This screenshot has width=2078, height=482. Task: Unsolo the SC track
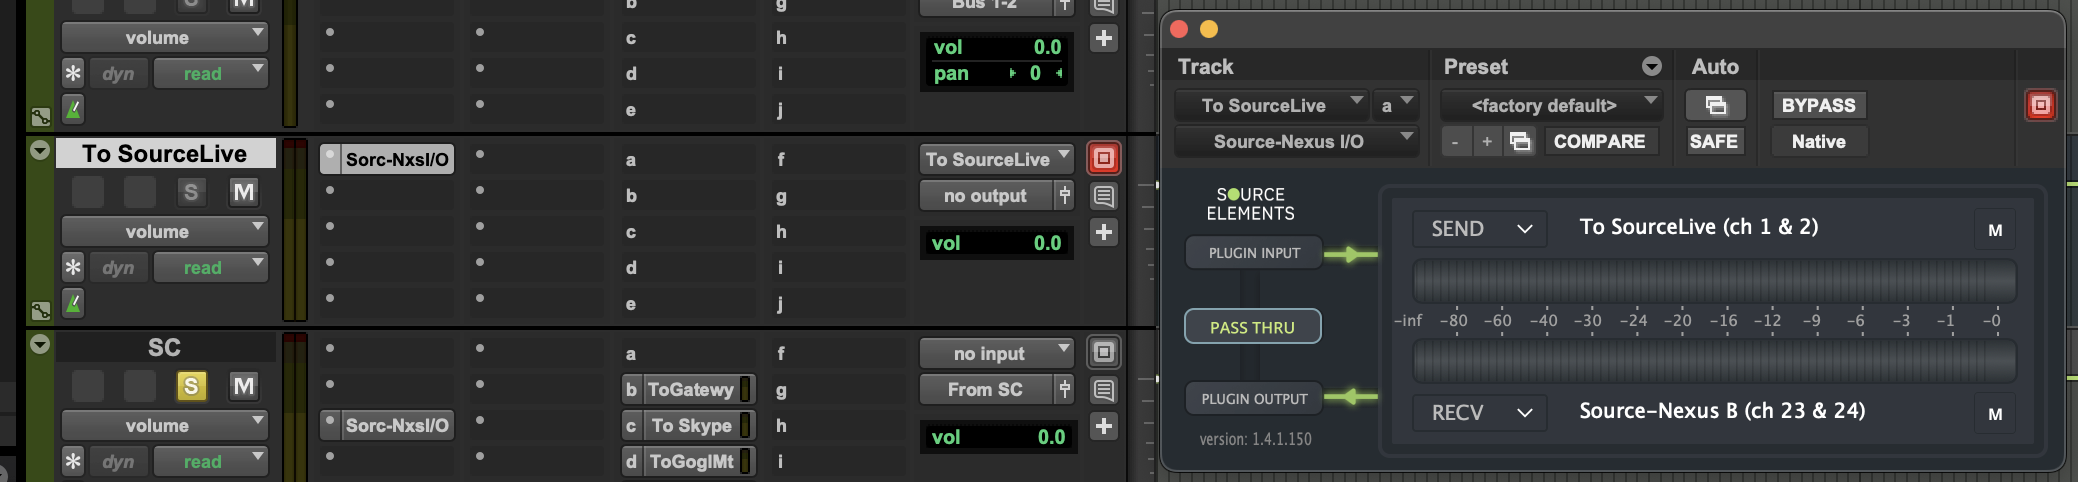(190, 386)
